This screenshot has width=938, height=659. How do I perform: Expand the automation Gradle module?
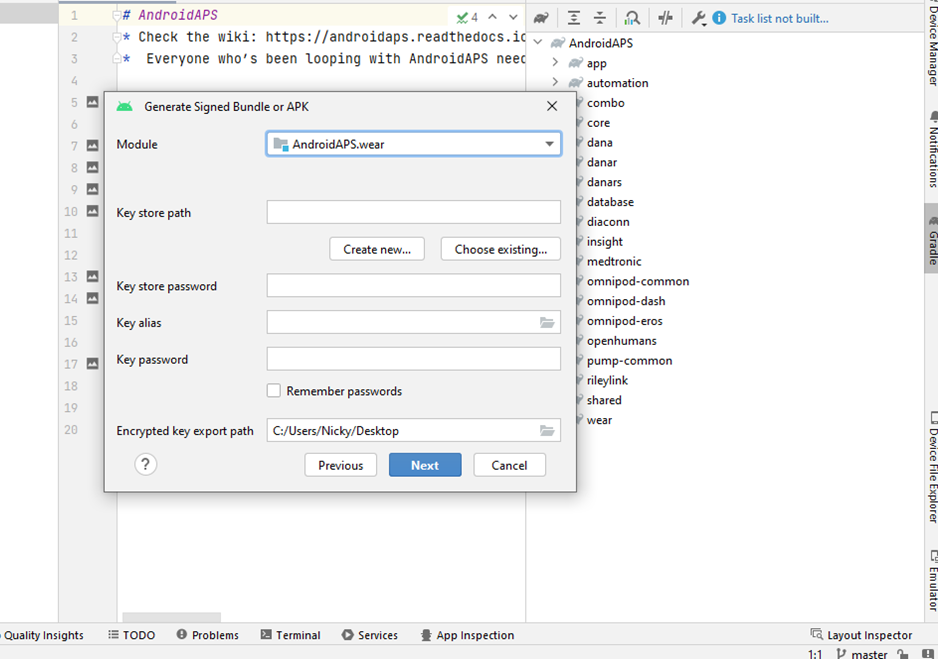(x=555, y=82)
